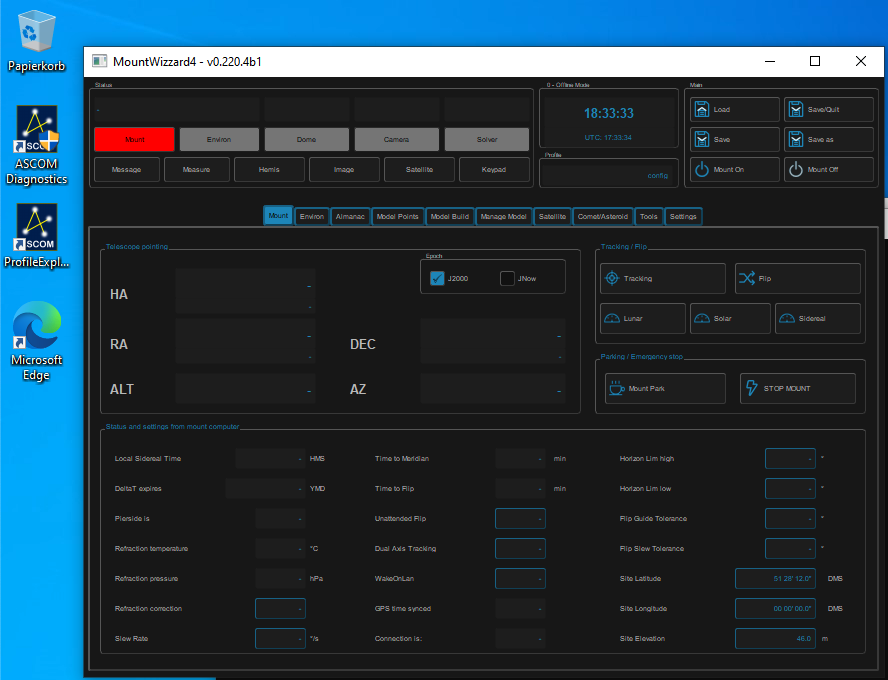Click the Dome status button
This screenshot has height=680, width=888.
tap(306, 139)
